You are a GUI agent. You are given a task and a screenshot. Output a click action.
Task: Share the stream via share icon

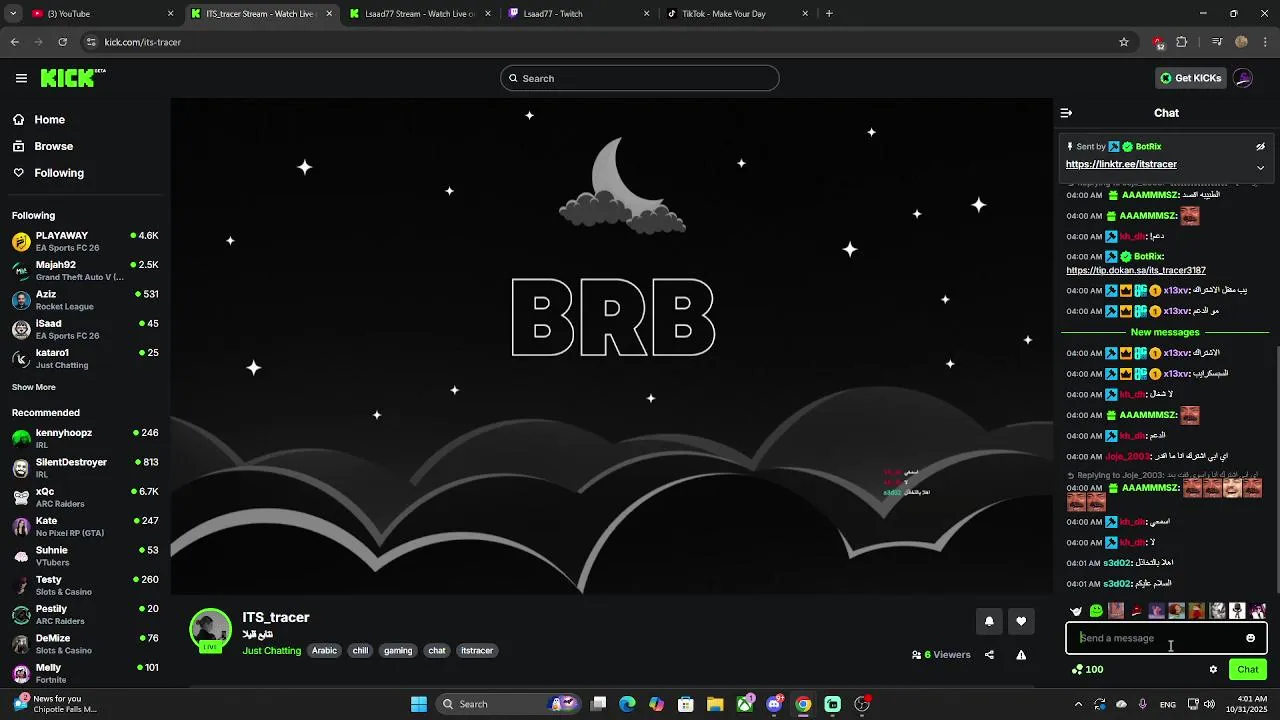989,655
